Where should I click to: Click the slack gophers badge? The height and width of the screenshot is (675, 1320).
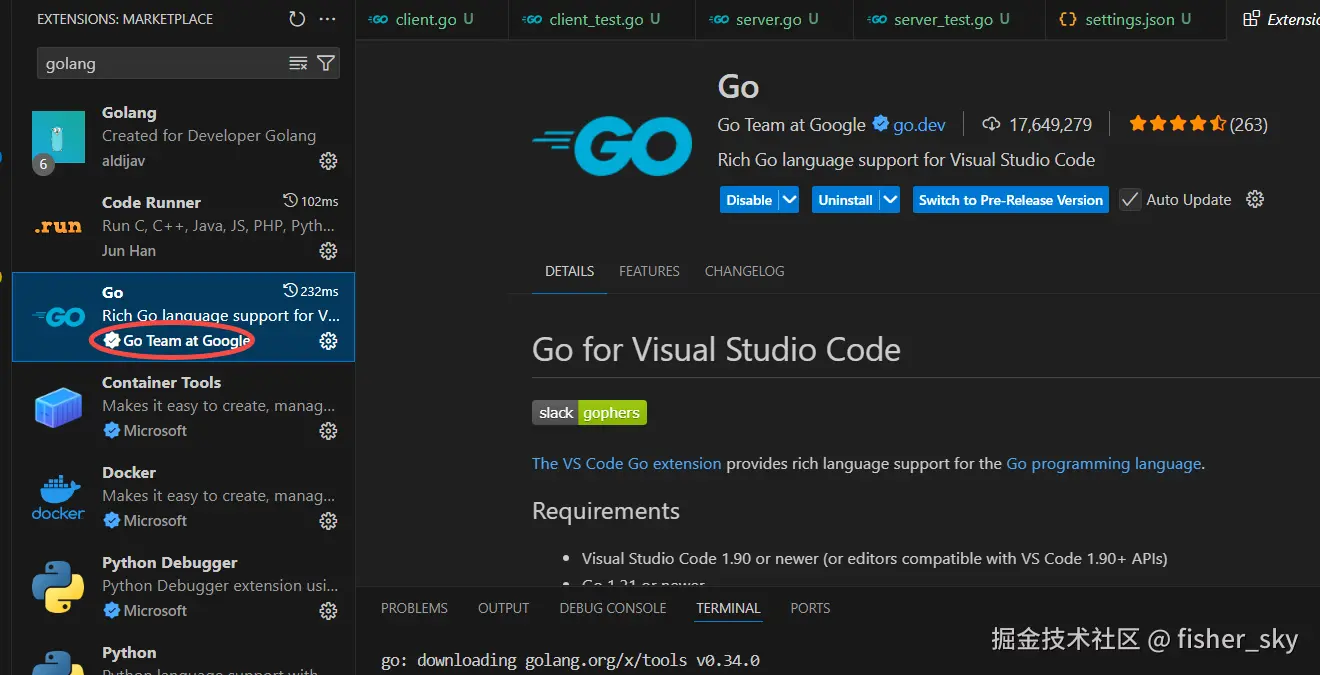[x=589, y=412]
